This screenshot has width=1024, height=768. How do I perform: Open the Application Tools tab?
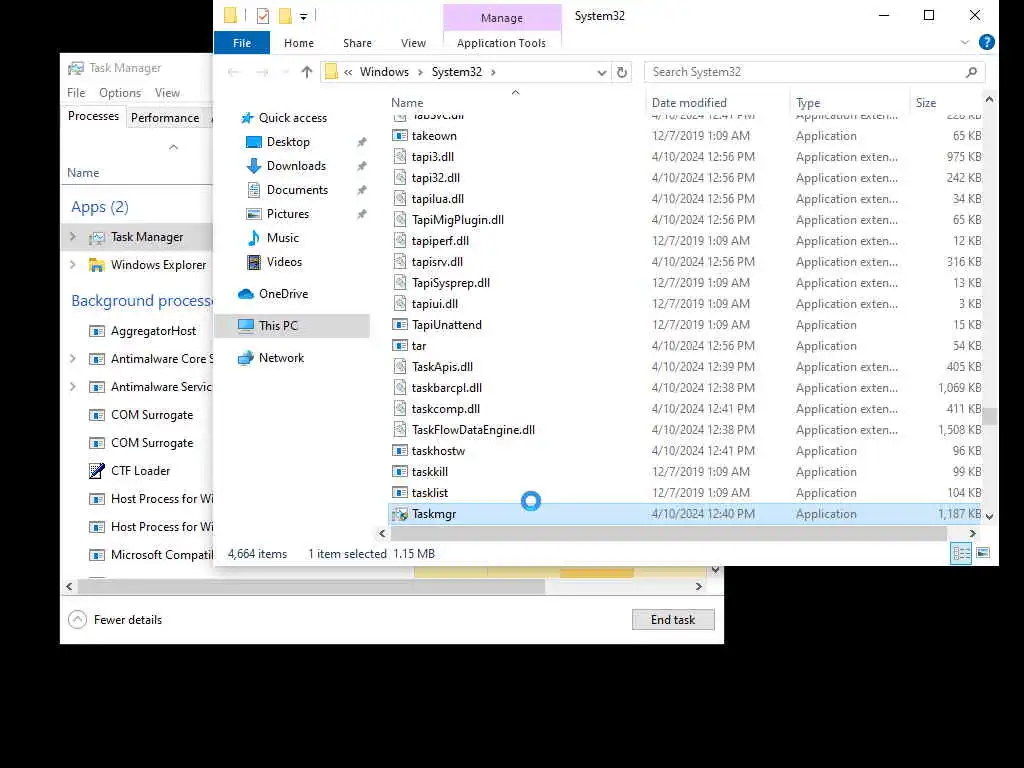pyautogui.click(x=501, y=43)
